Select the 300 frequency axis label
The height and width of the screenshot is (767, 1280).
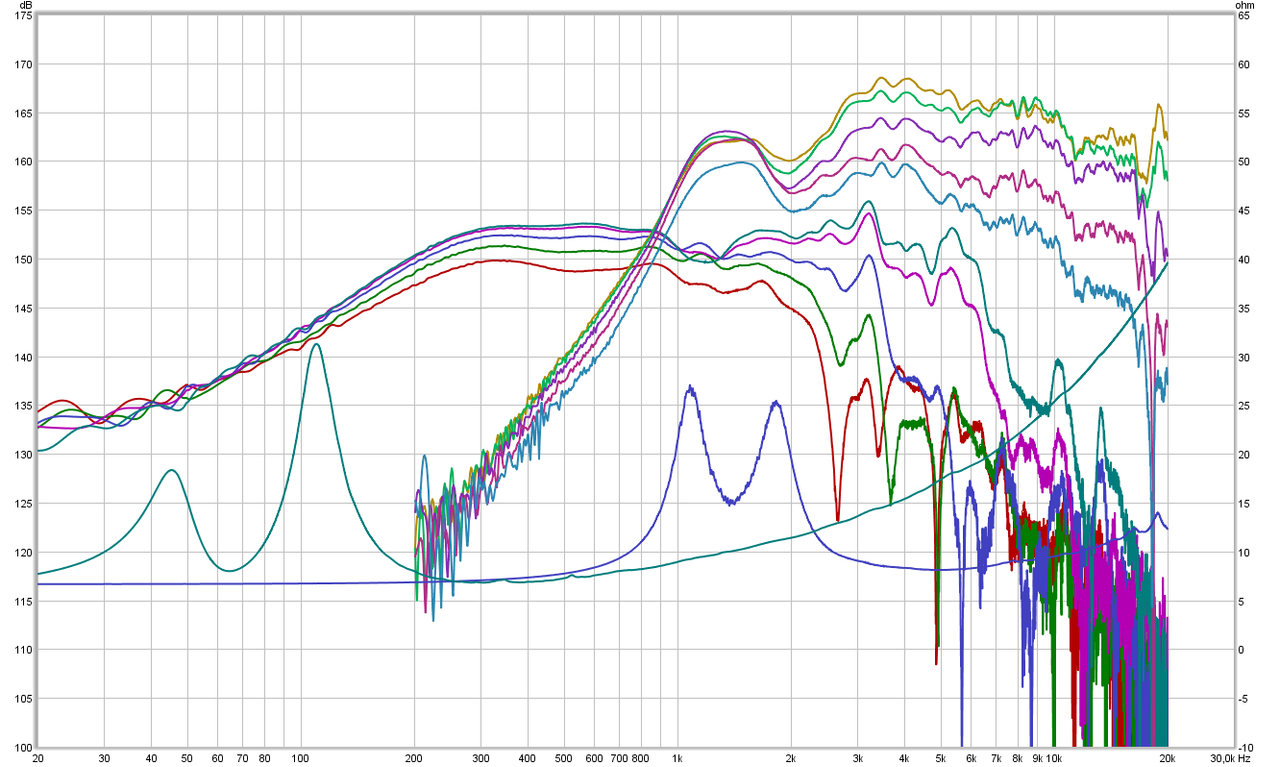coord(481,758)
